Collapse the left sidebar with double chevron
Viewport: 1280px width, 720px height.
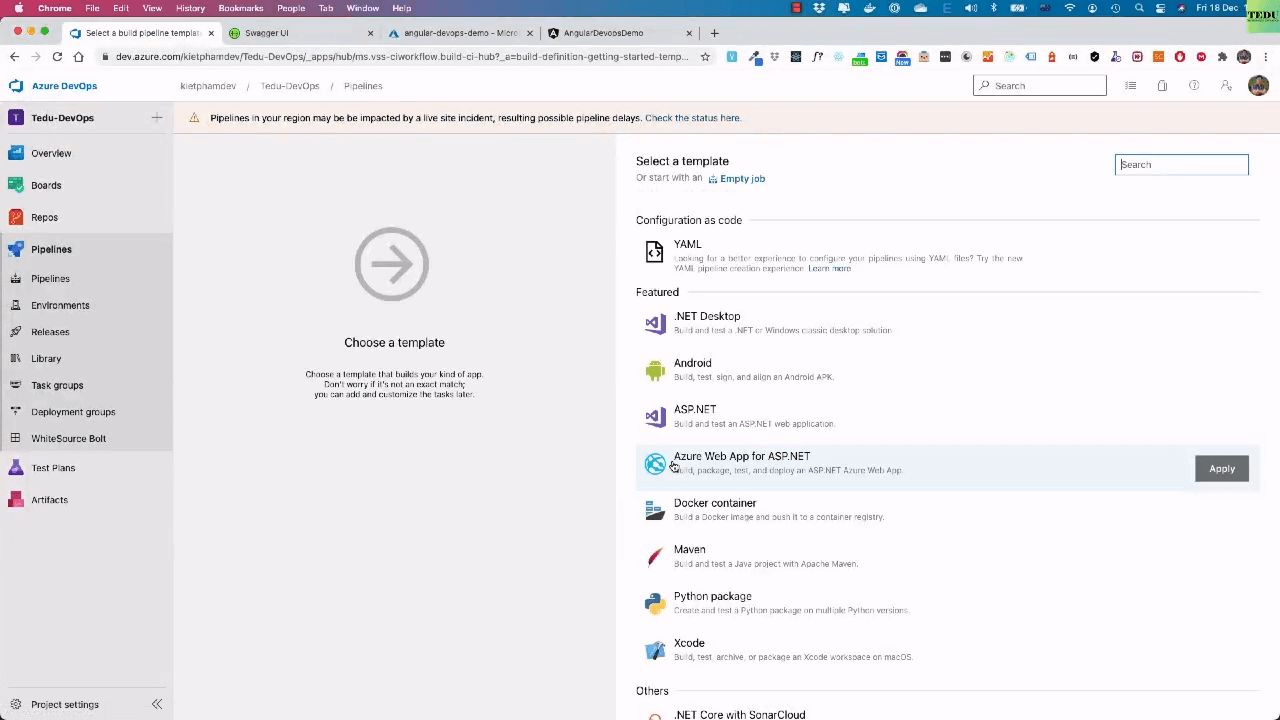(157, 704)
